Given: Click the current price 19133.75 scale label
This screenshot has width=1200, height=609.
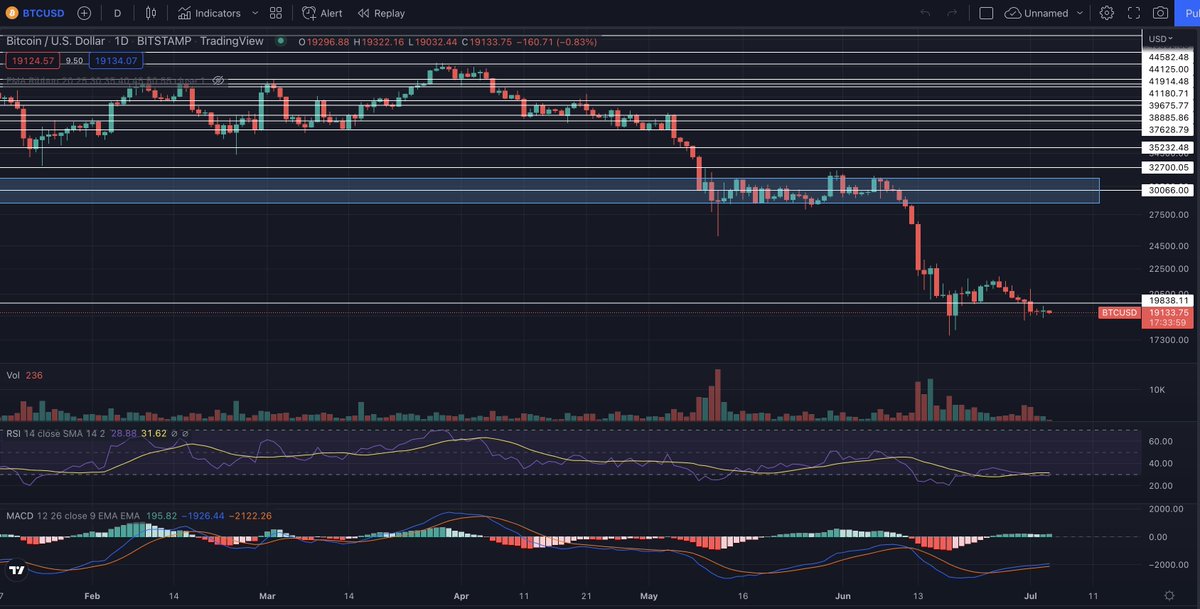Looking at the screenshot, I should pos(1168,312).
